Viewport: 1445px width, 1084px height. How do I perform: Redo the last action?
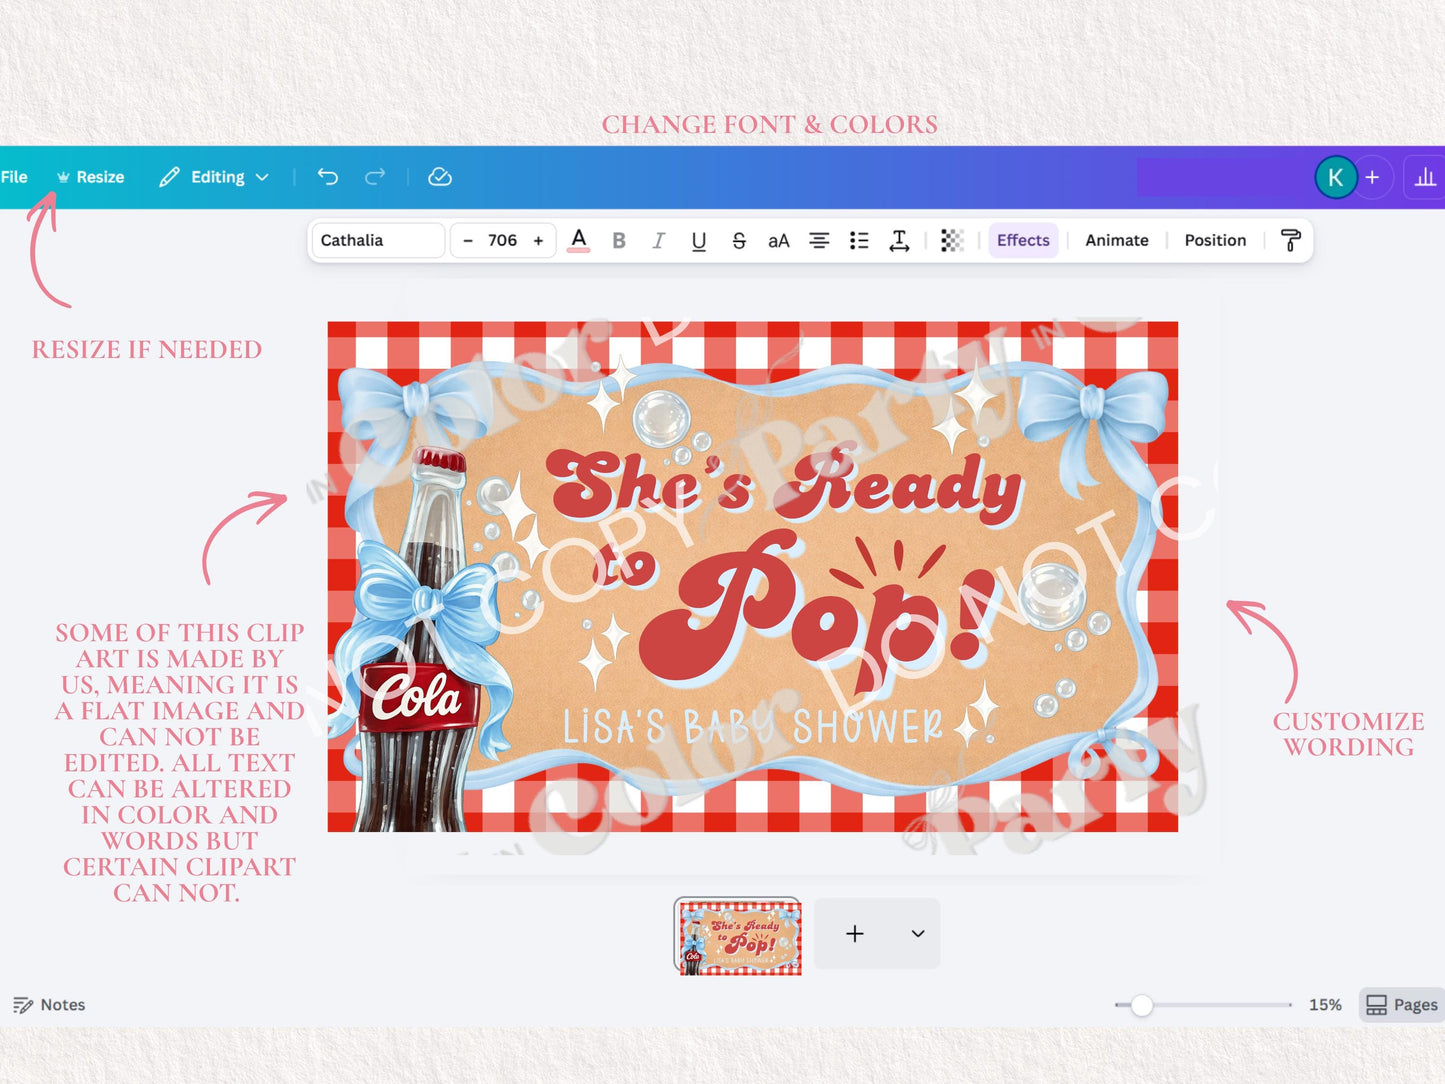click(375, 177)
